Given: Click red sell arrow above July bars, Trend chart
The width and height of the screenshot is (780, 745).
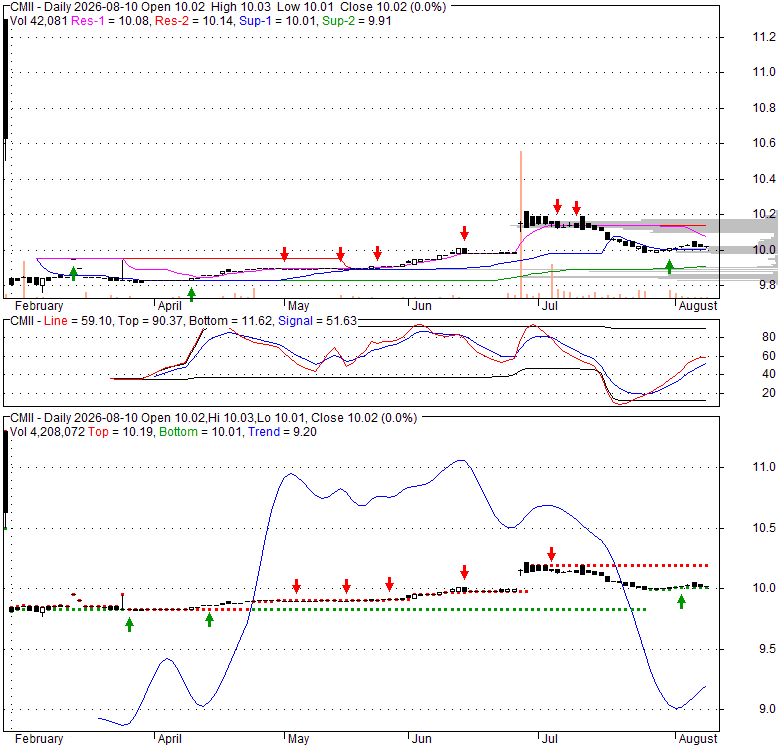Looking at the screenshot, I should 551,554.
